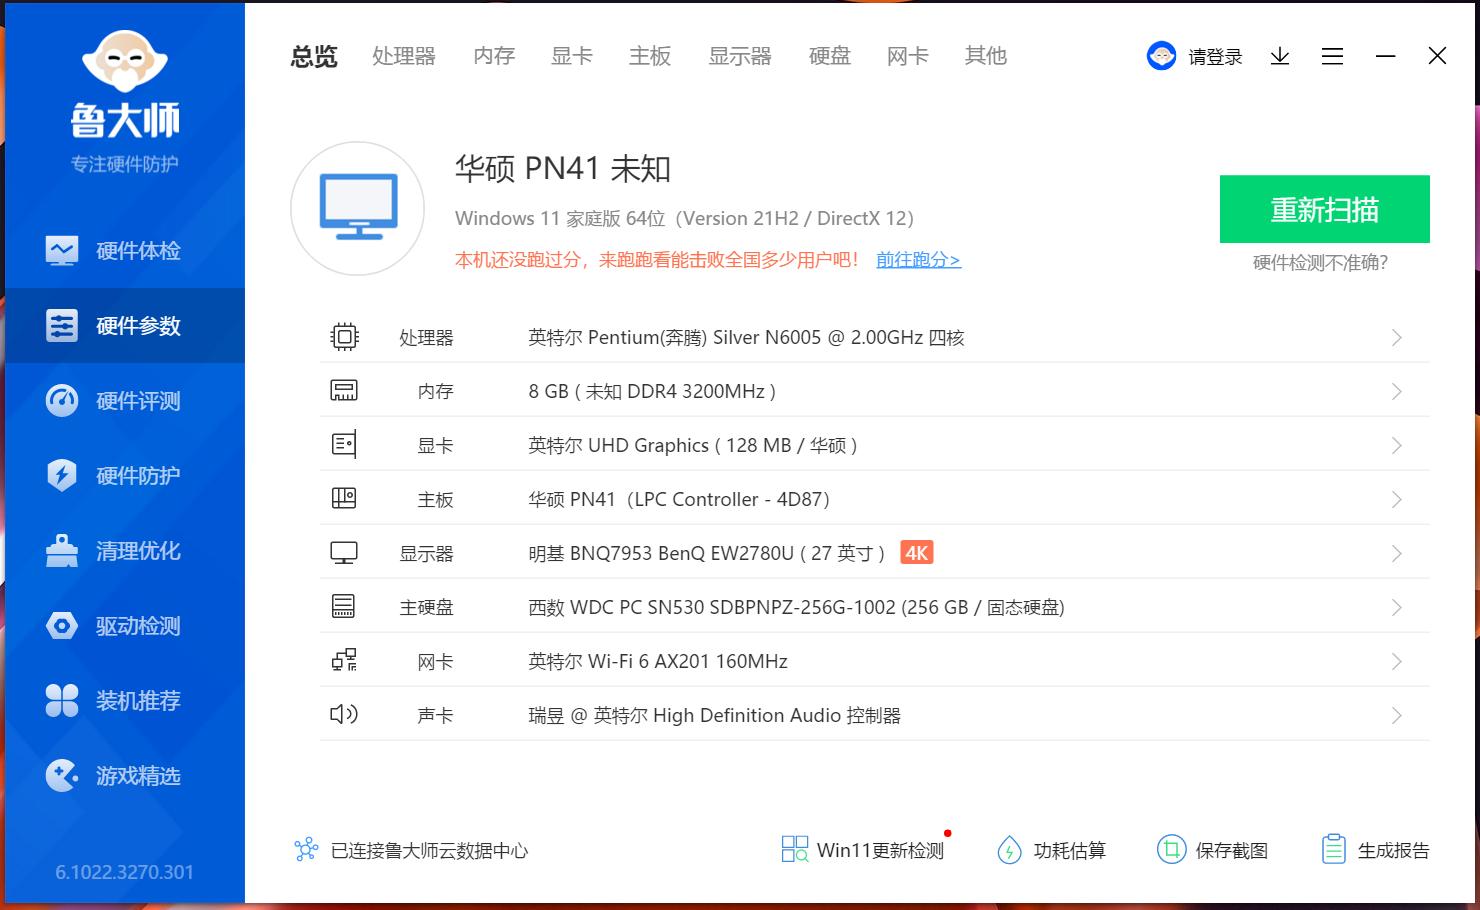Image resolution: width=1480 pixels, height=910 pixels.
Task: Run the Win11更新检测 check
Action: point(862,850)
